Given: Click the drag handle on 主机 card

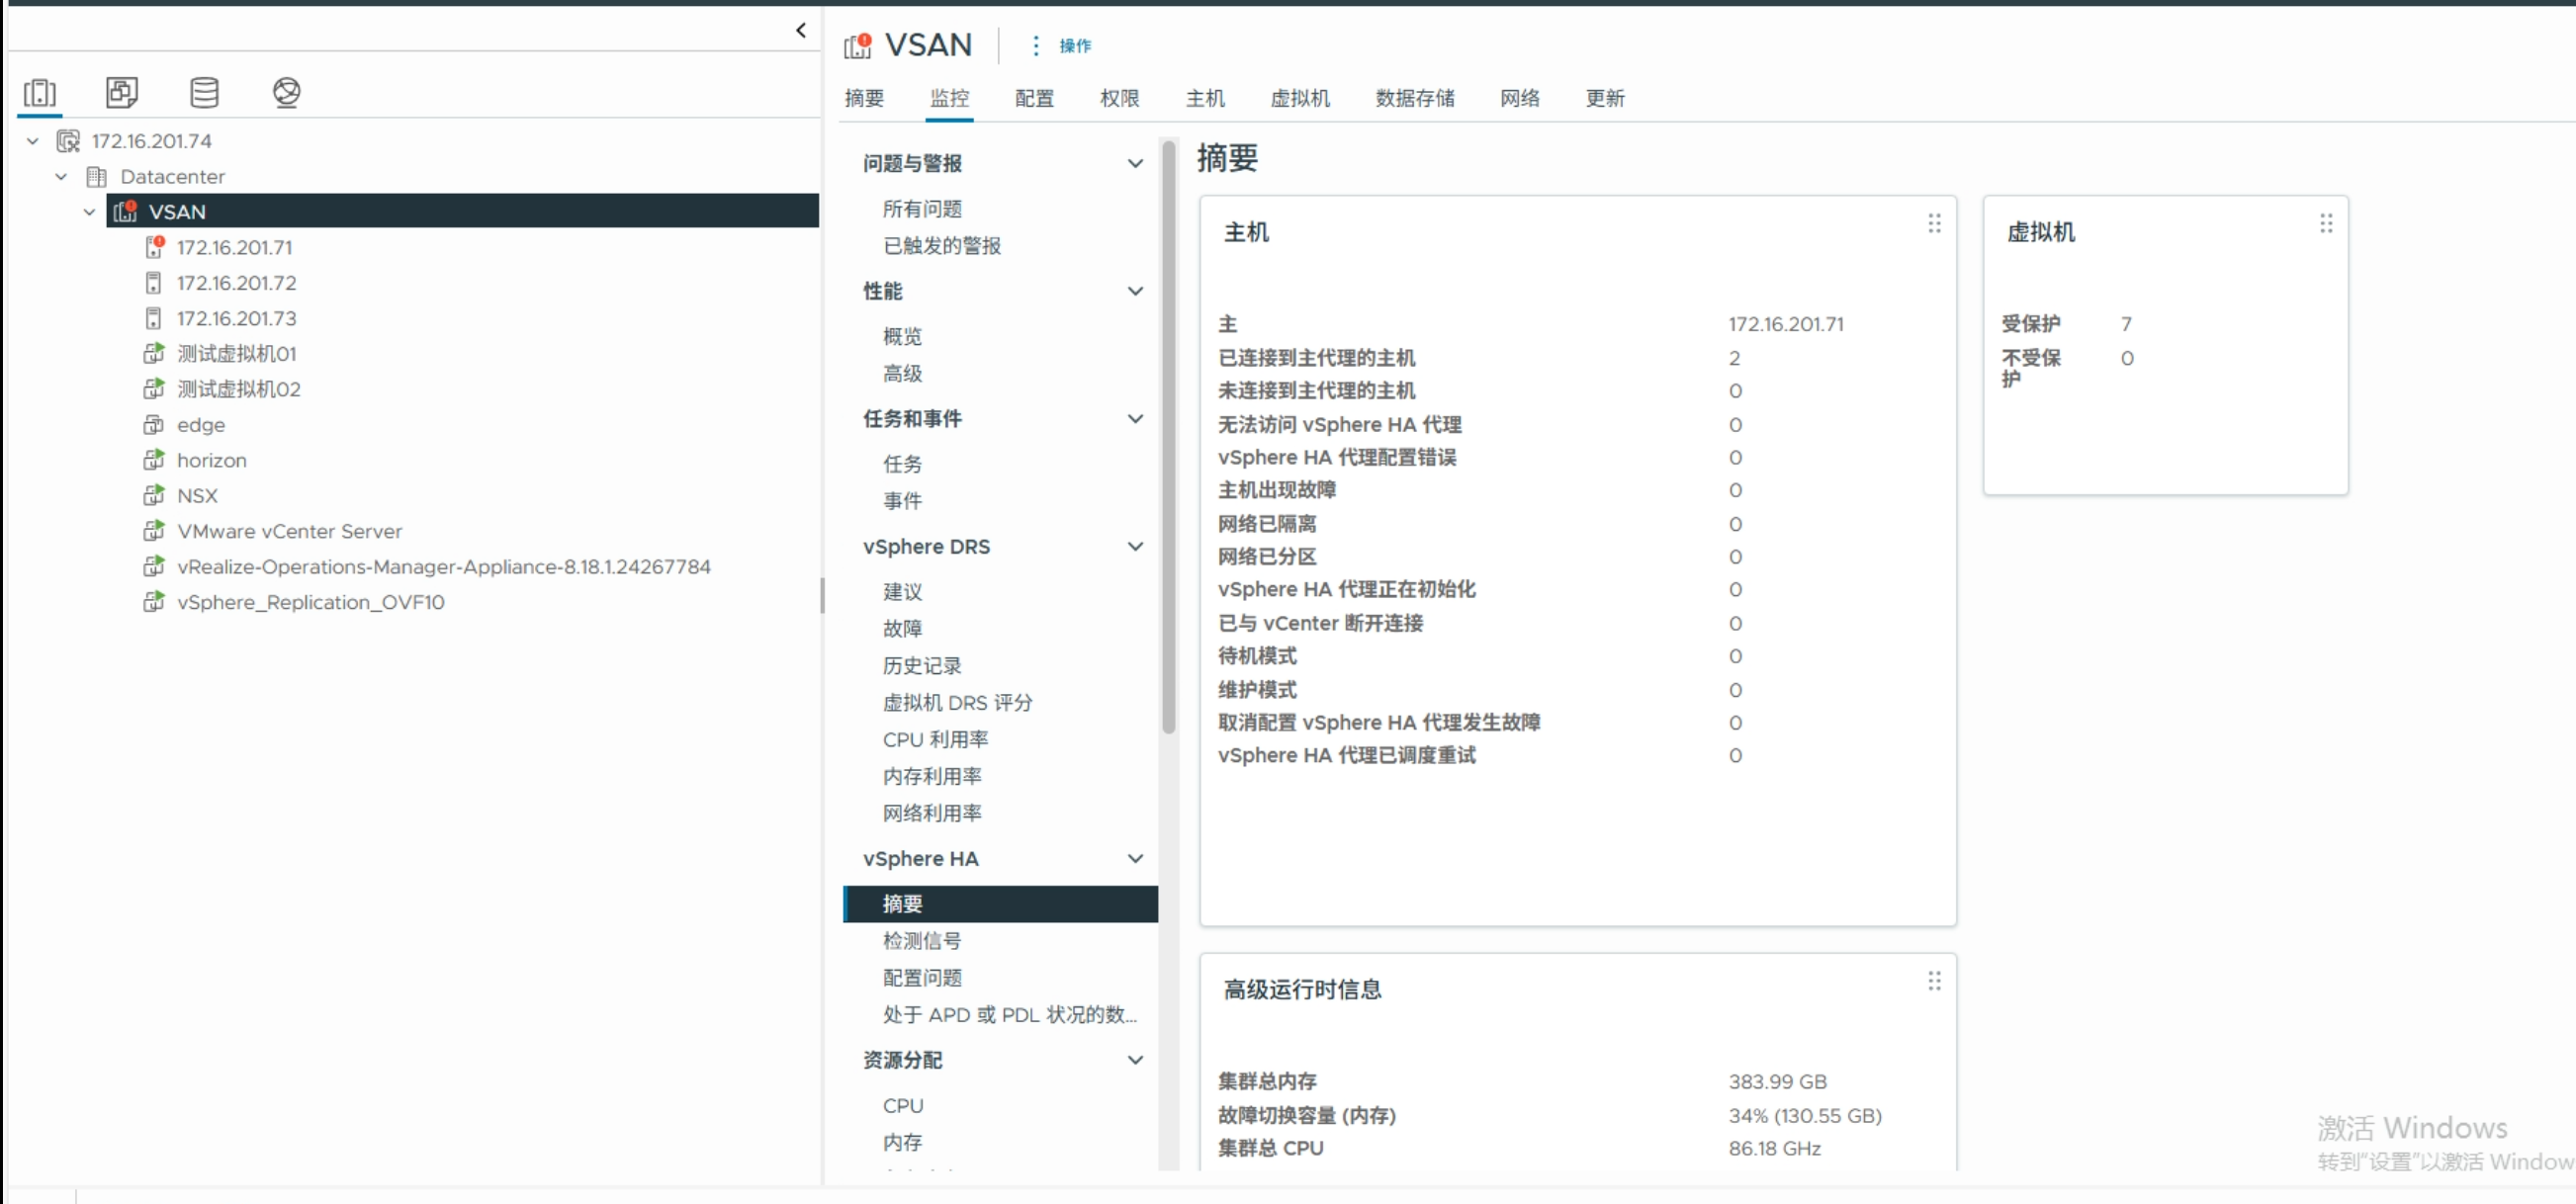Looking at the screenshot, I should point(1934,224).
